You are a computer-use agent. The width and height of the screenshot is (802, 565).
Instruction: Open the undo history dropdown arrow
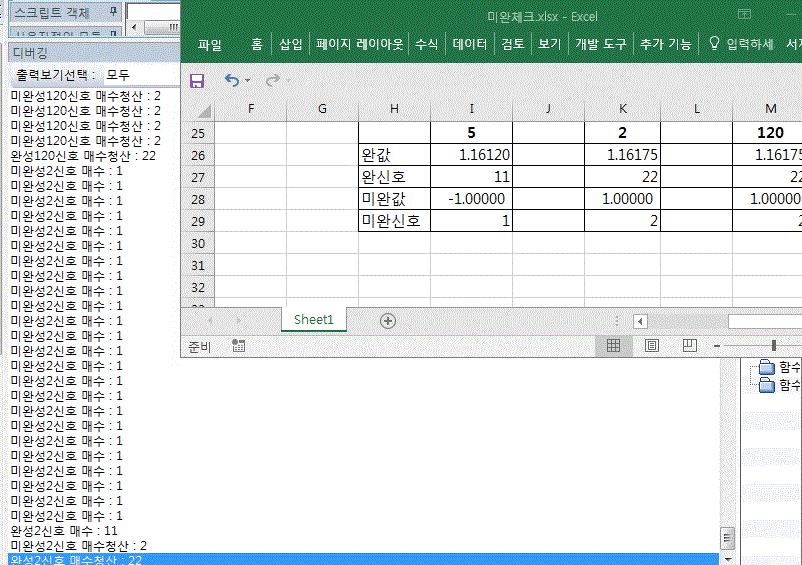248,80
